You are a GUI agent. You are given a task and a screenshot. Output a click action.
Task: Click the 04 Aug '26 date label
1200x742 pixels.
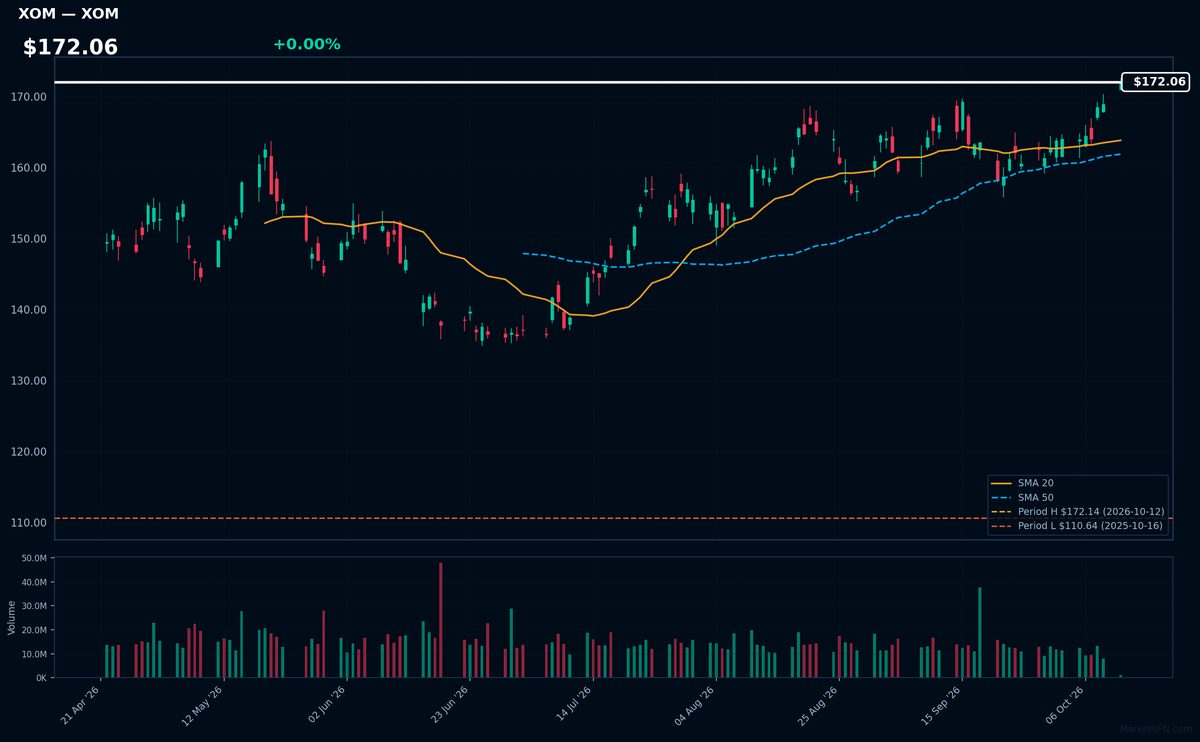pyautogui.click(x=696, y=705)
